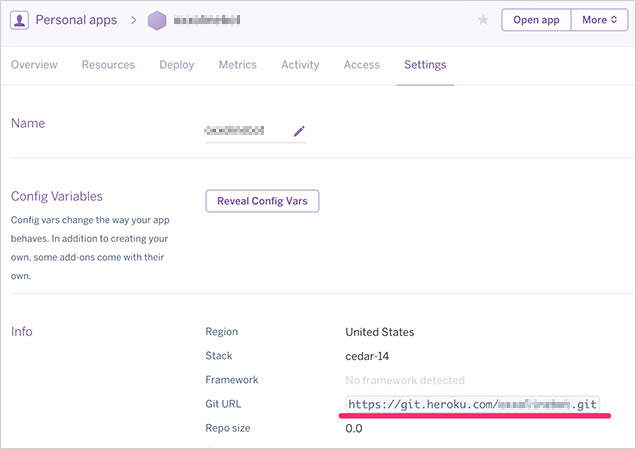Open the Deploy tab
Viewport: 636px width, 449px height.
click(x=177, y=65)
